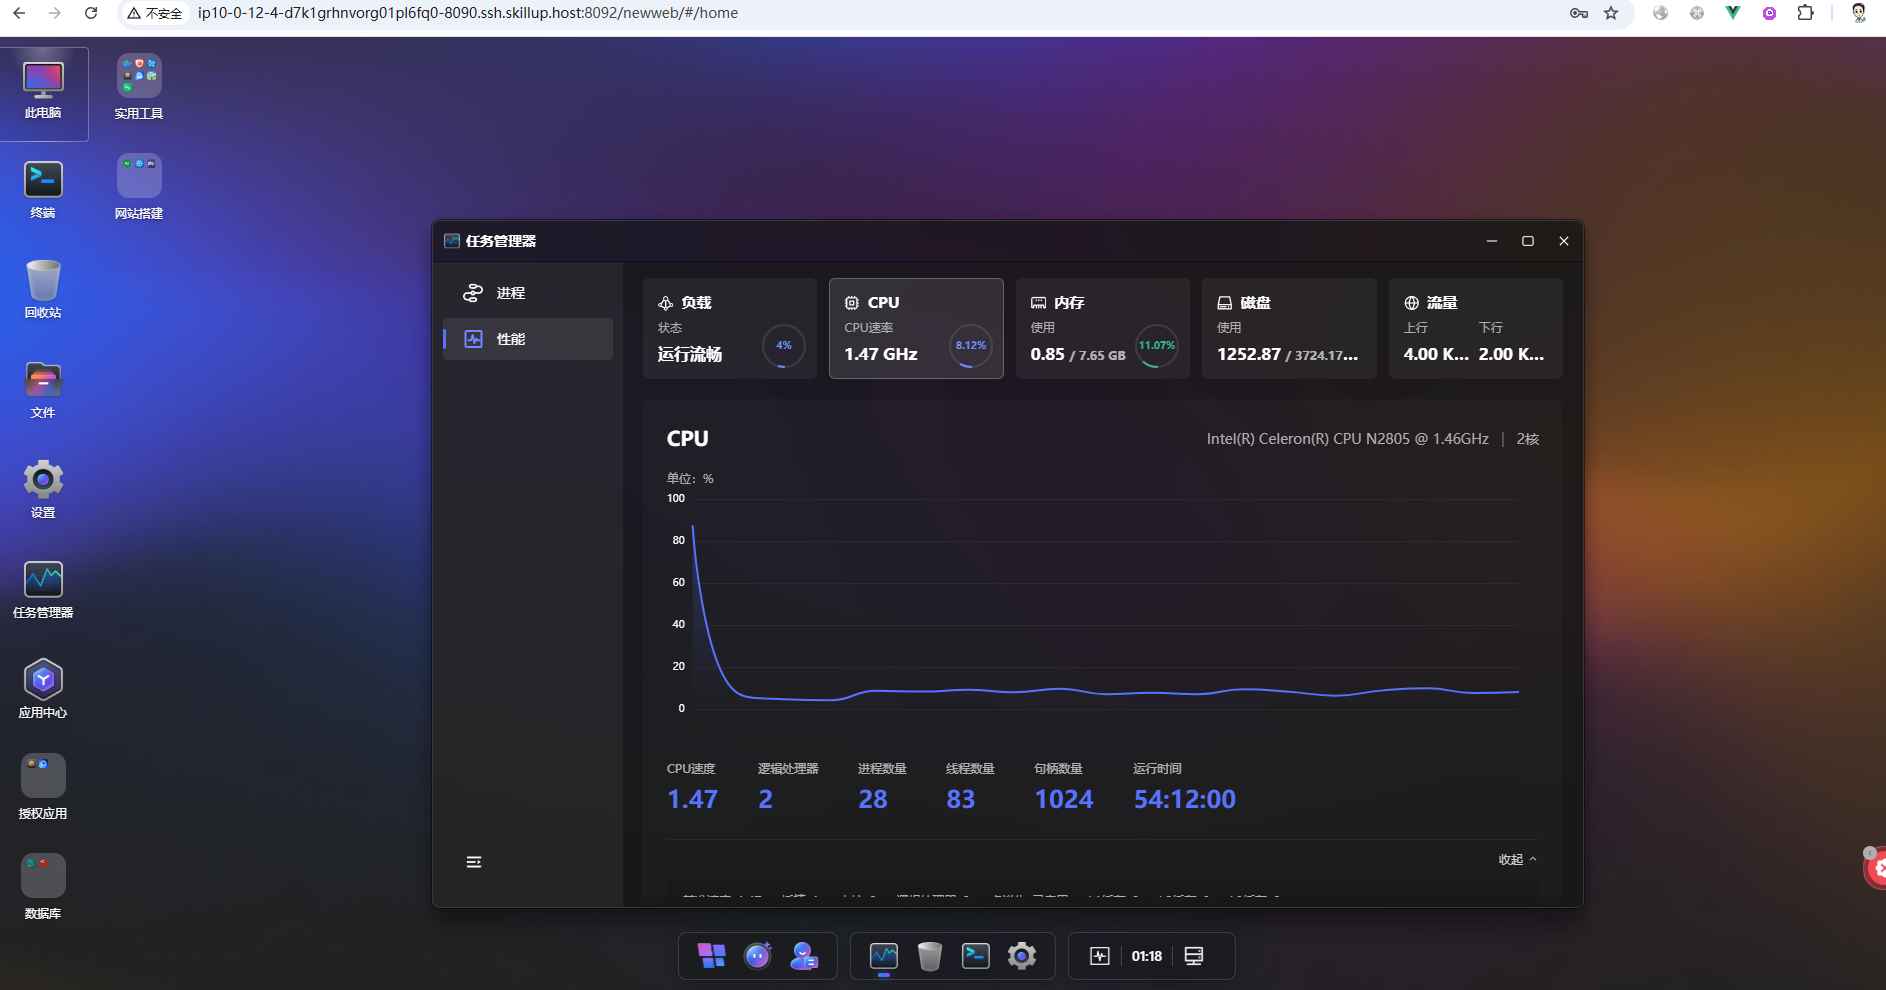Select the 磁盘 disk usage card
1886x990 pixels.
click(1288, 329)
